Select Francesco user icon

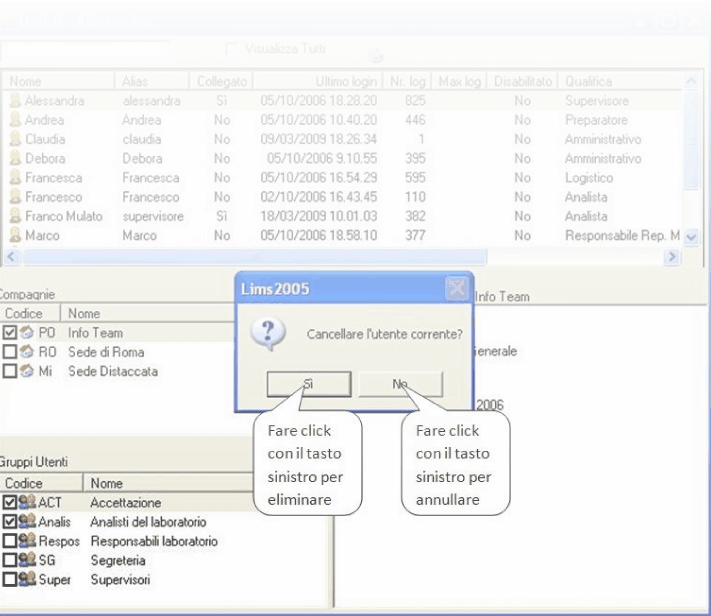pyautogui.click(x=15, y=197)
